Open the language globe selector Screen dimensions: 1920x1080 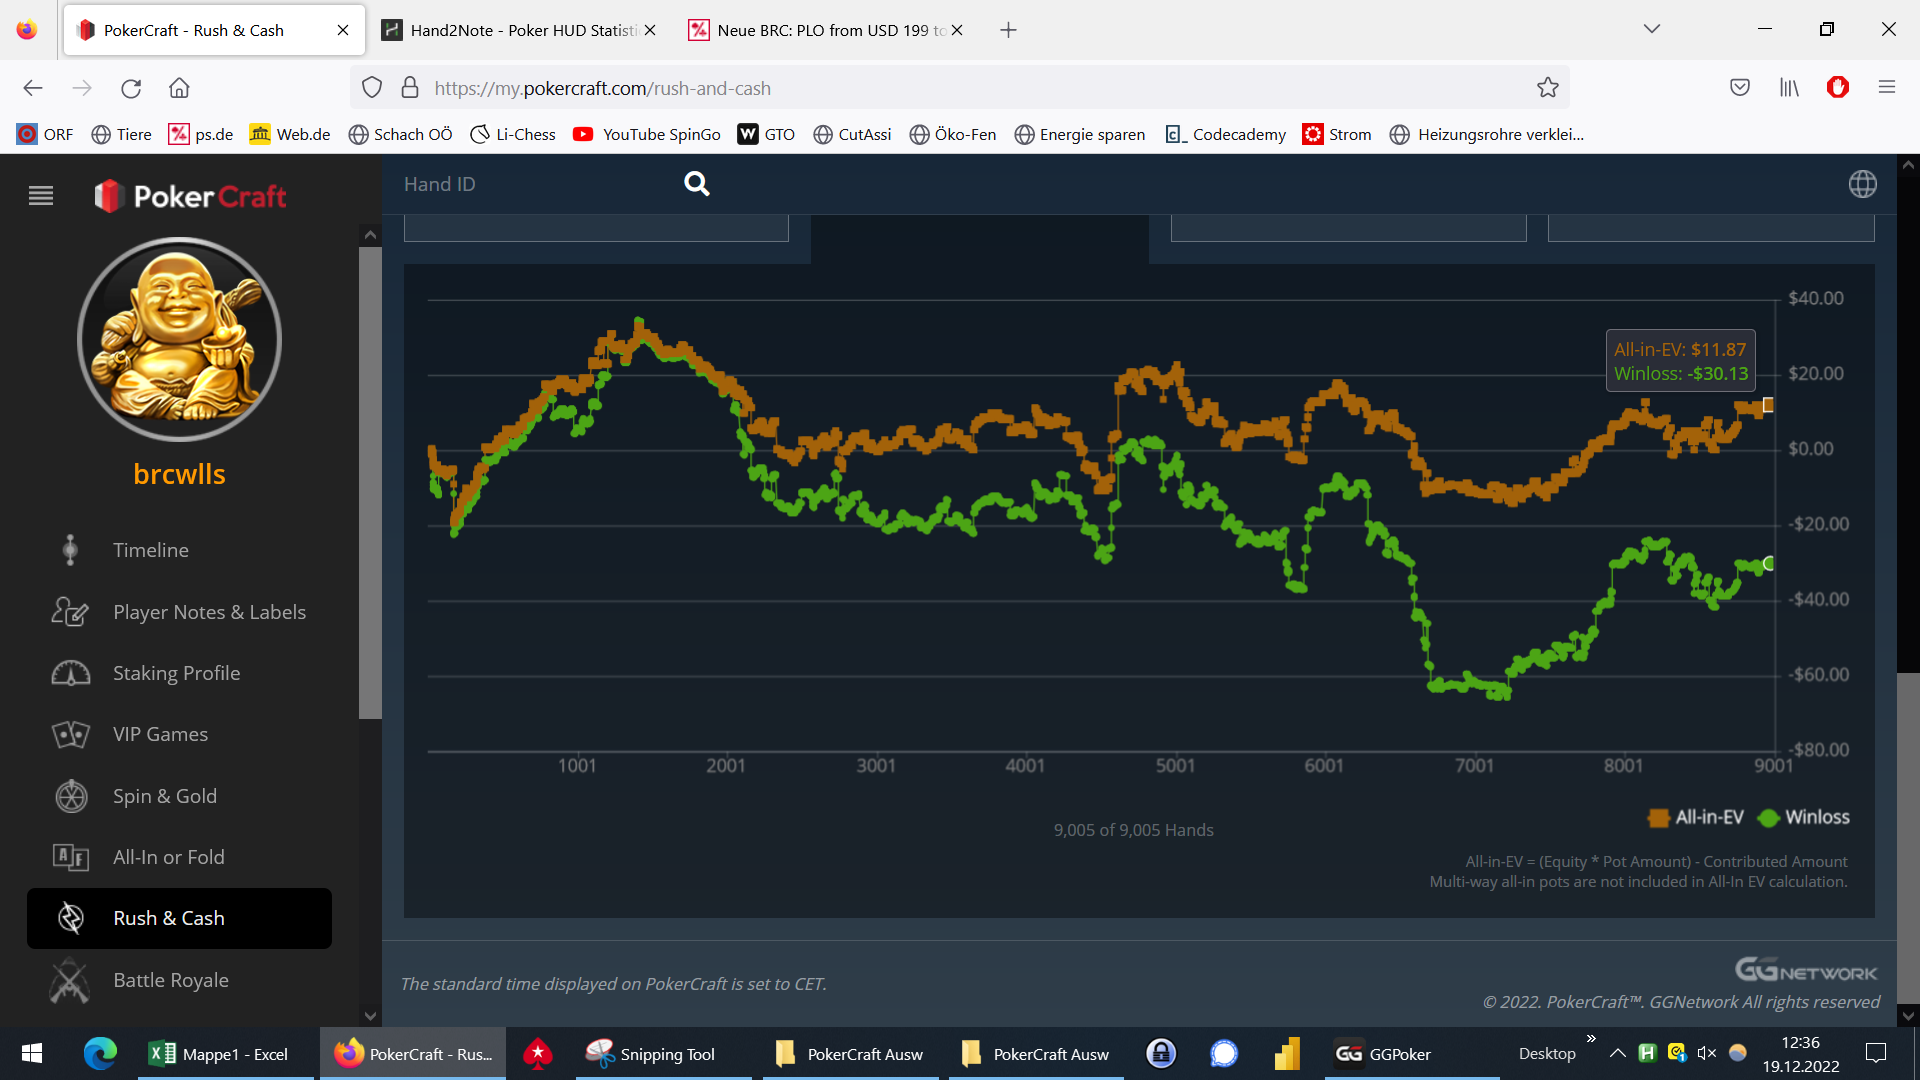pos(1863,184)
